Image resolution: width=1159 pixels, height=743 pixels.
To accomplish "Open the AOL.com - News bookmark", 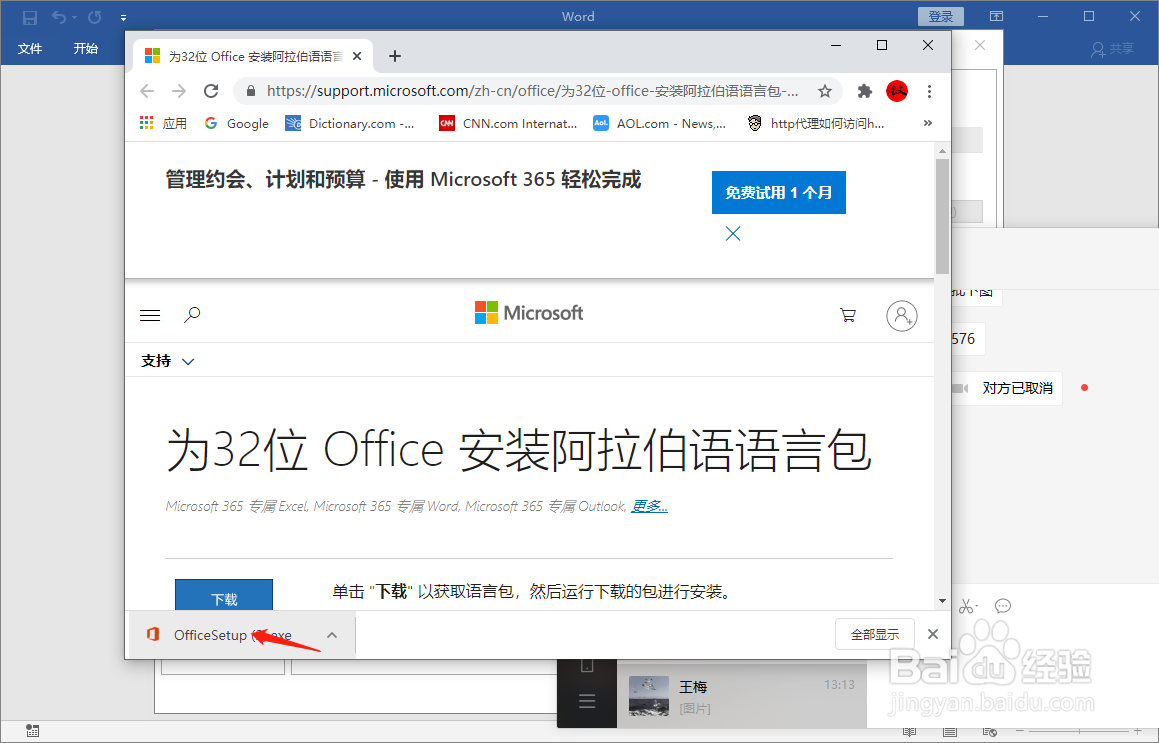I will point(660,123).
